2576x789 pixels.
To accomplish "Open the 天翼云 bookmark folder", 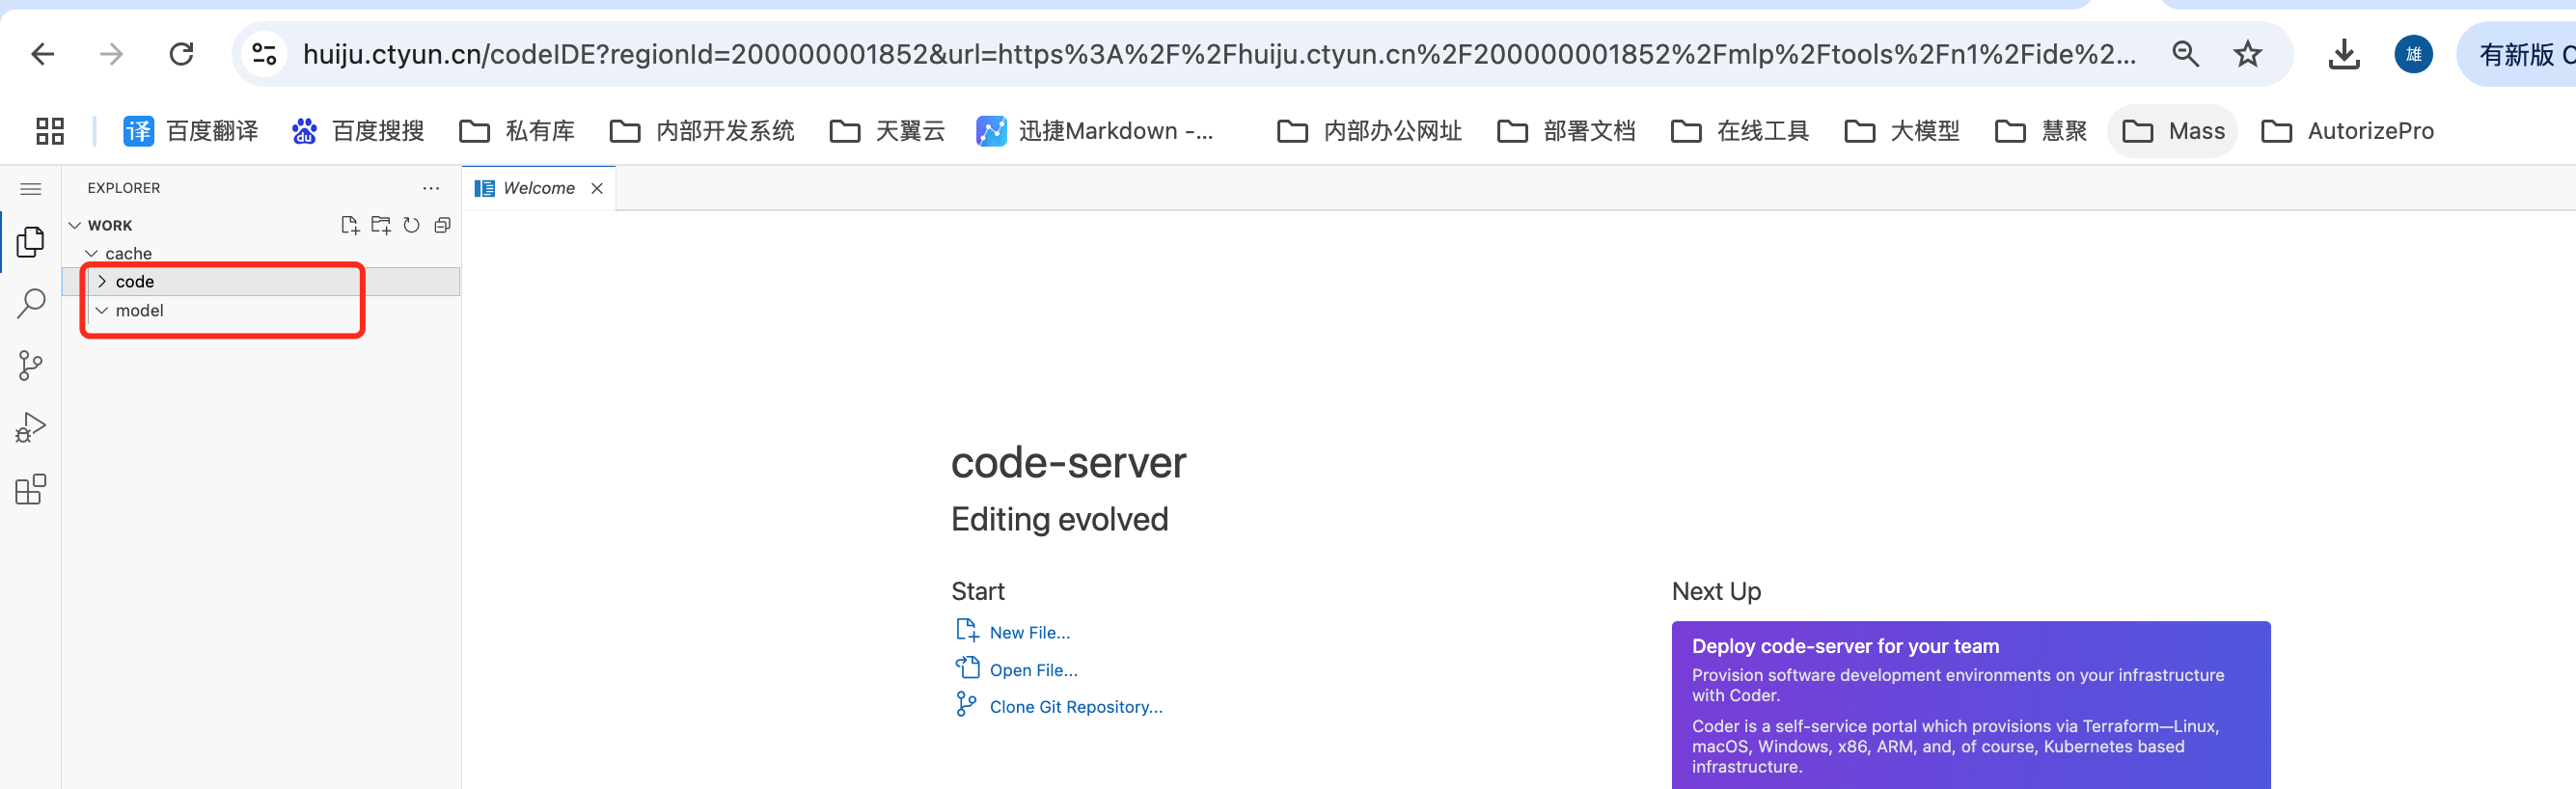I will click(887, 131).
